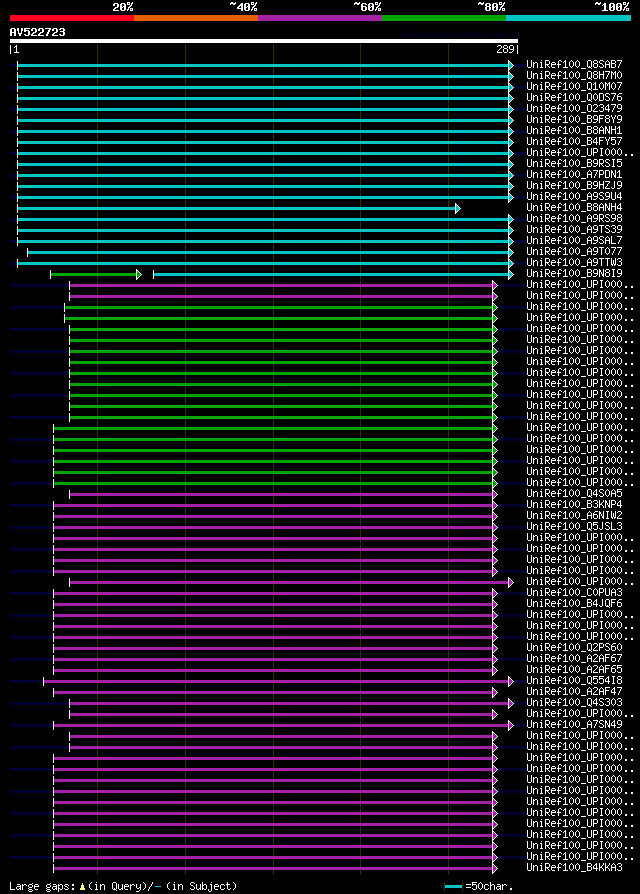Click the short green segment in B9N8I9 row
This screenshot has height=894, width=640.
tap(96, 275)
